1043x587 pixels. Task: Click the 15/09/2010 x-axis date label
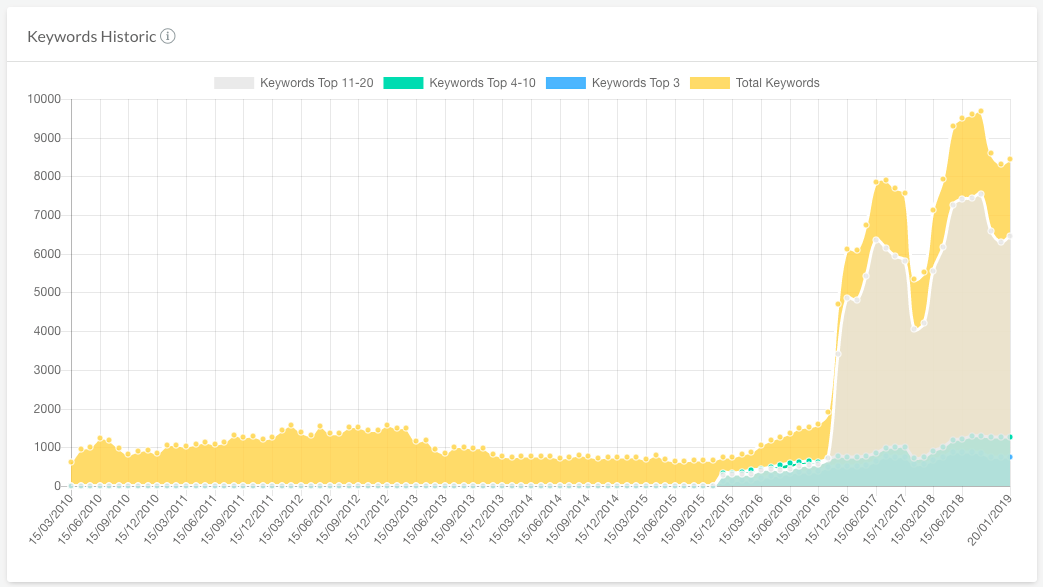tap(108, 520)
